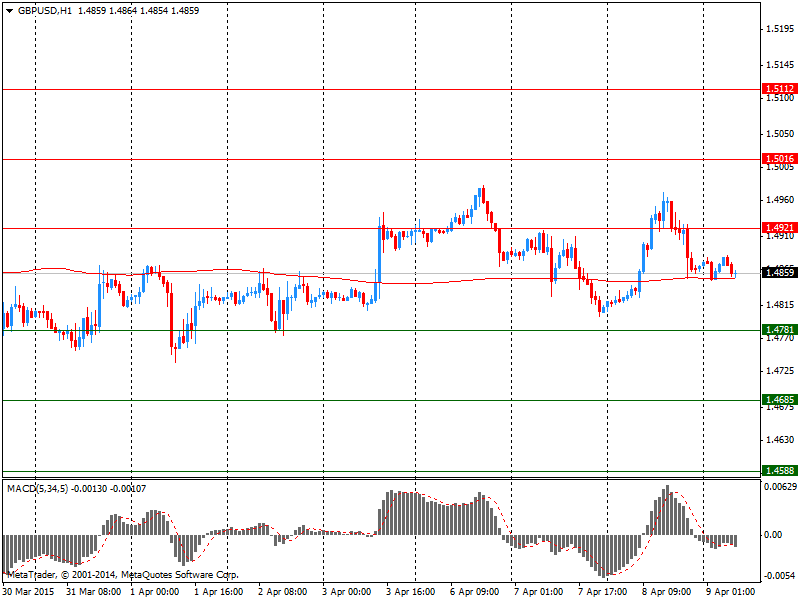This screenshot has width=800, height=600.
Task: Click the current price label 1.4859
Action: pyautogui.click(x=779, y=272)
